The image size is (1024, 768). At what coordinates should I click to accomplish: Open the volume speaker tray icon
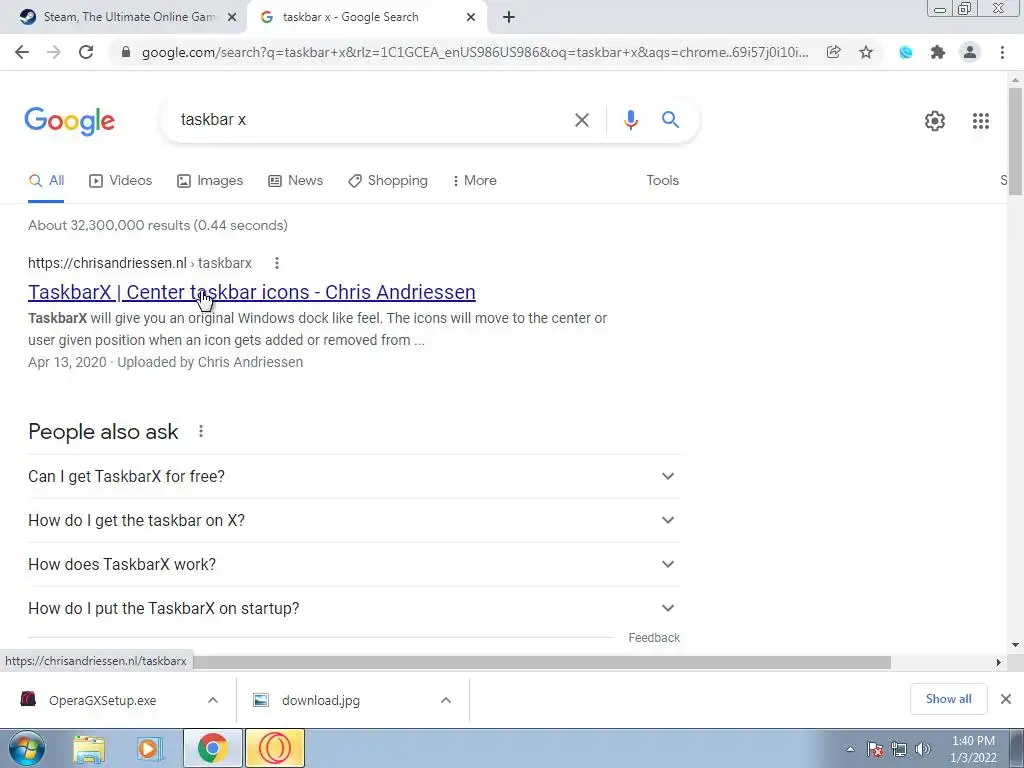[x=923, y=749]
